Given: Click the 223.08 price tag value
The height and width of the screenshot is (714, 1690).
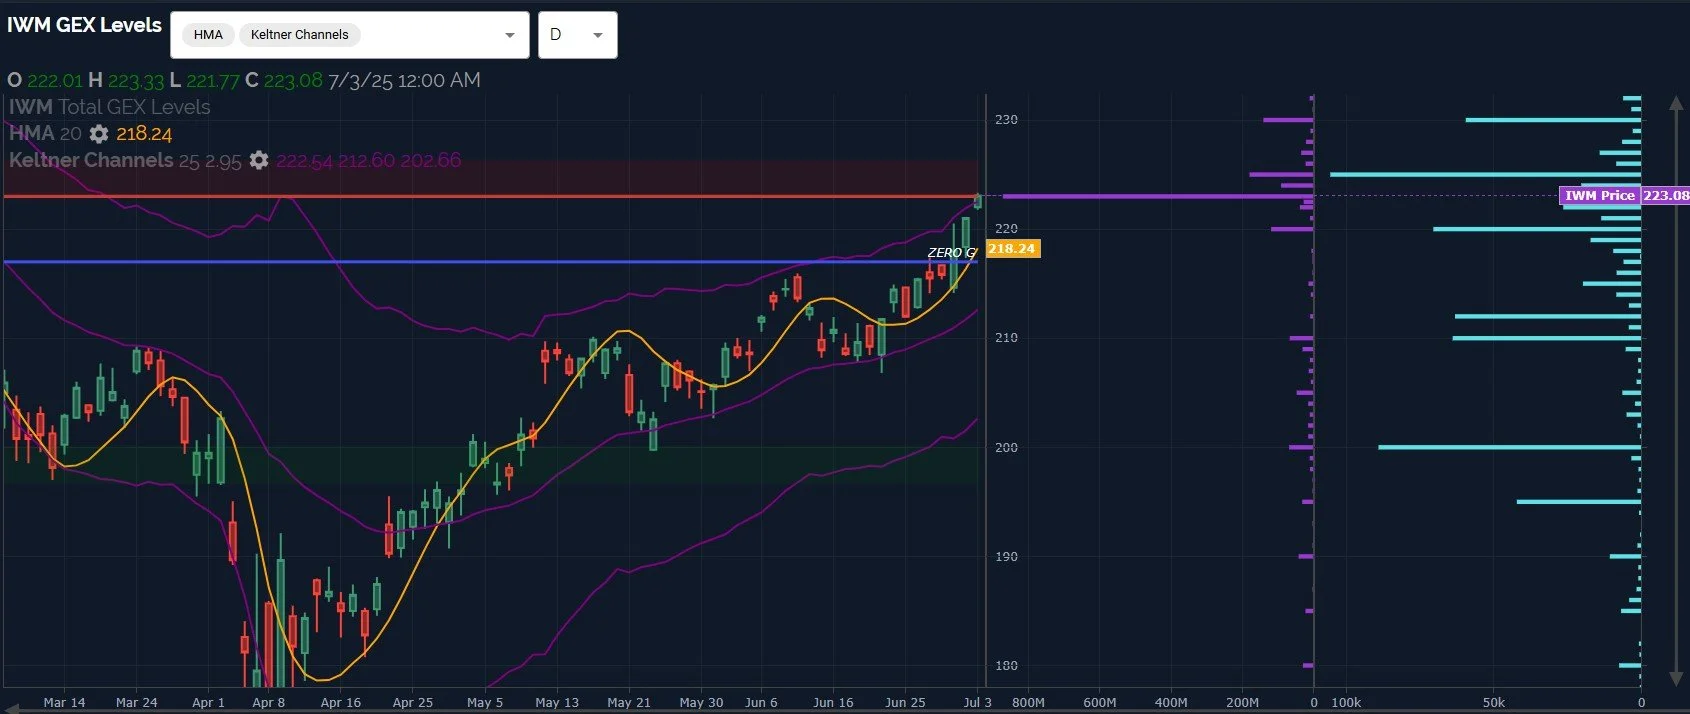Looking at the screenshot, I should [1665, 196].
